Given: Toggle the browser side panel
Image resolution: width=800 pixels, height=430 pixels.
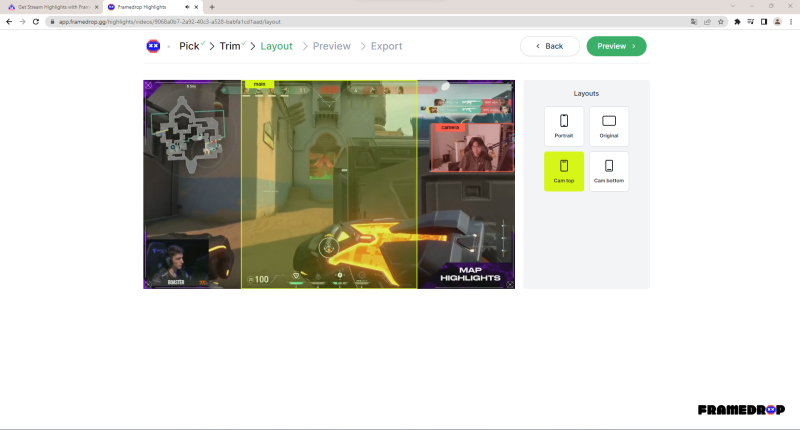Looking at the screenshot, I should (x=764, y=22).
